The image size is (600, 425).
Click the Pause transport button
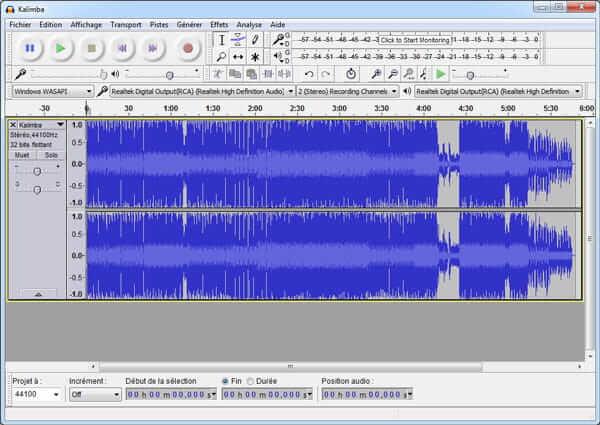[30, 47]
